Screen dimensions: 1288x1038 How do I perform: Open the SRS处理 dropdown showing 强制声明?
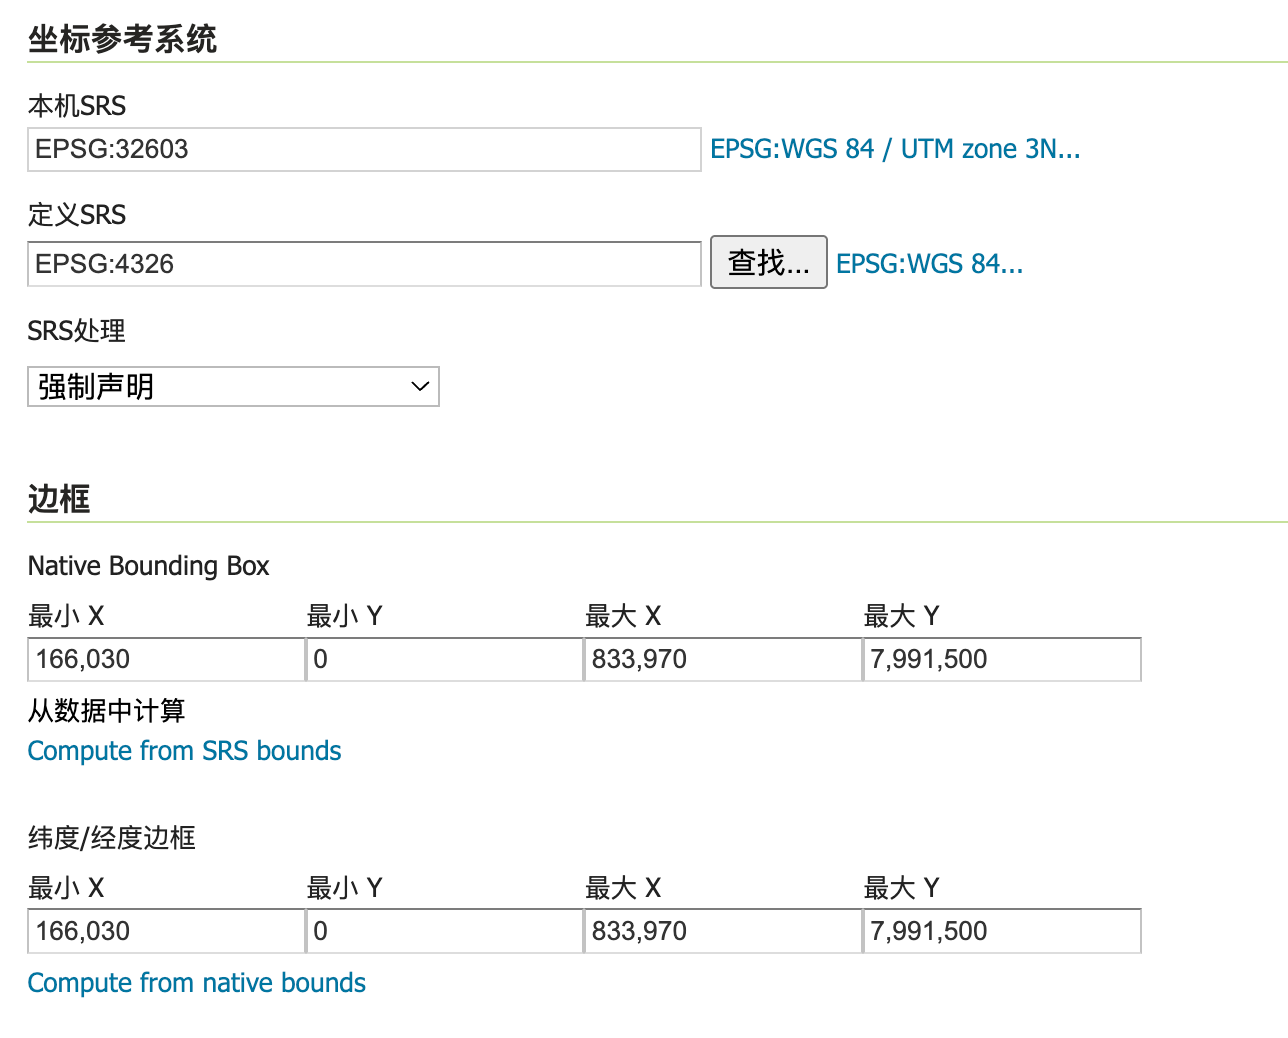pos(232,387)
